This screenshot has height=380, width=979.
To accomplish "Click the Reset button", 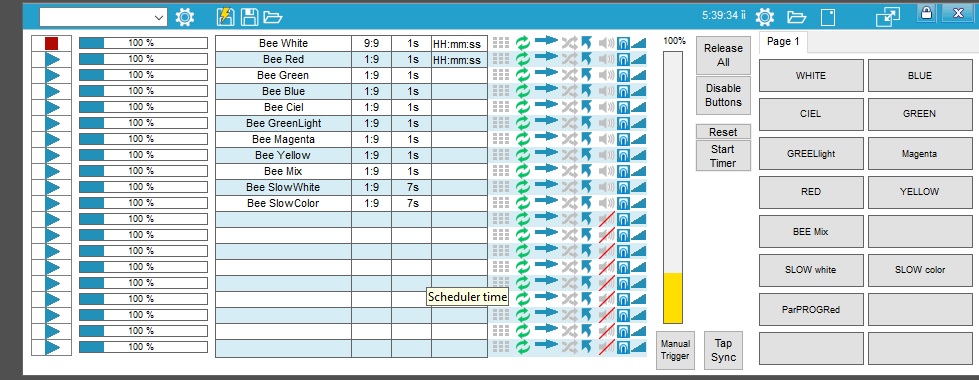I will click(x=723, y=132).
